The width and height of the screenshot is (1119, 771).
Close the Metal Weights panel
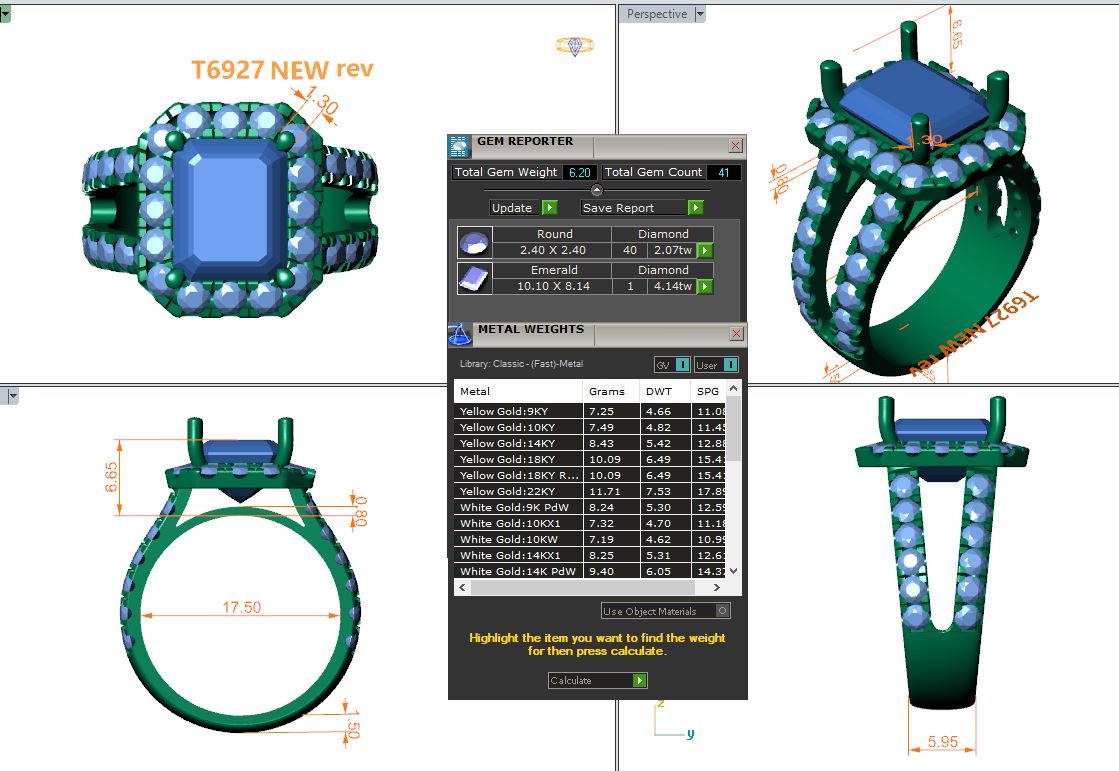point(736,334)
